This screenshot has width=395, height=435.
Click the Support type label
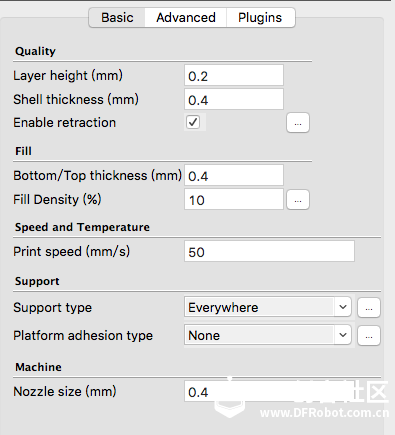click(52, 308)
